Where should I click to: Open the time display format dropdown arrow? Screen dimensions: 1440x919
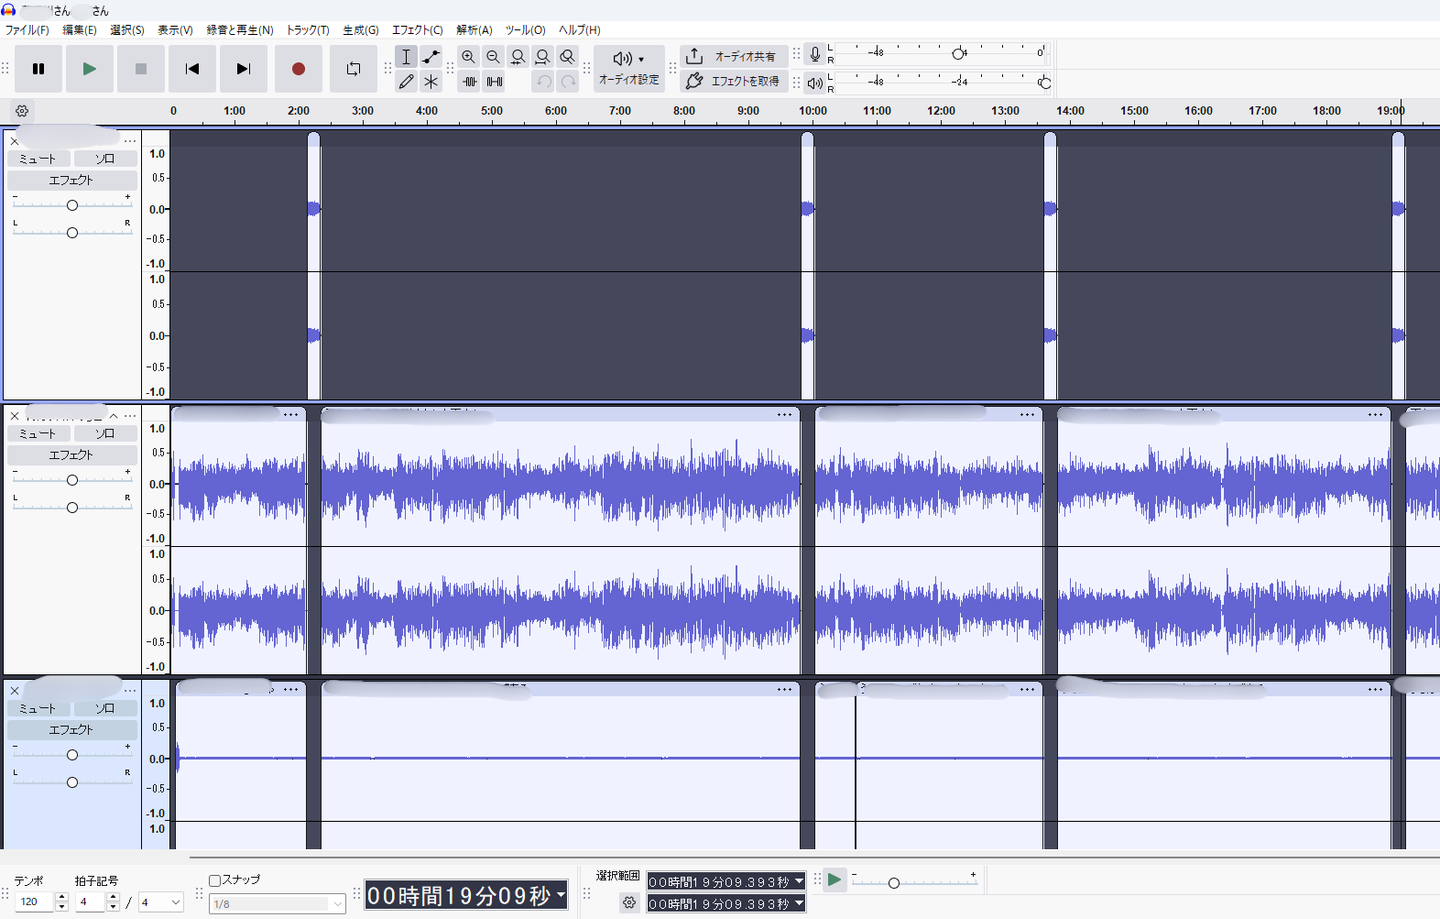pos(561,895)
